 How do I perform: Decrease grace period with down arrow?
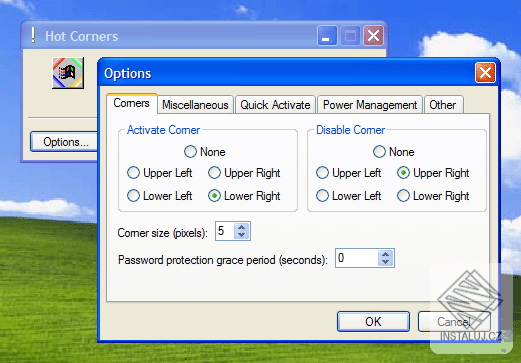click(386, 262)
